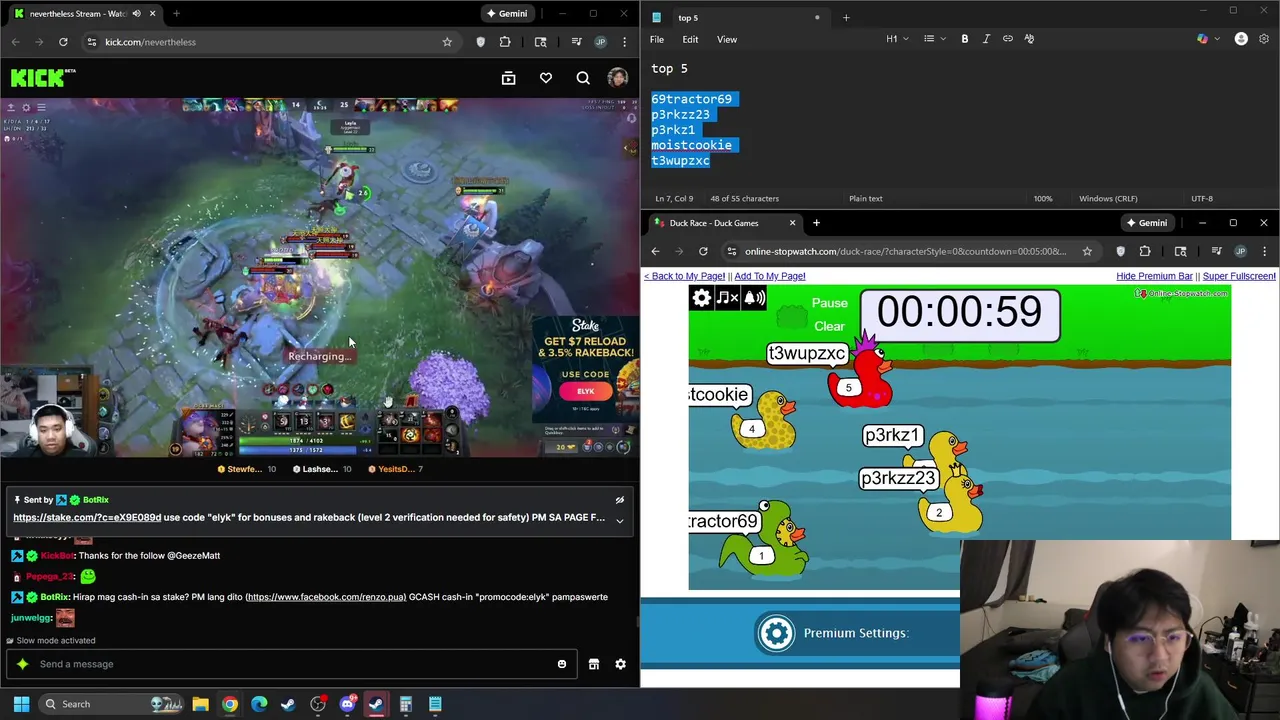Screen dimensions: 1280x720
Task: Reload the Kick browser page
Action: pyautogui.click(x=63, y=42)
